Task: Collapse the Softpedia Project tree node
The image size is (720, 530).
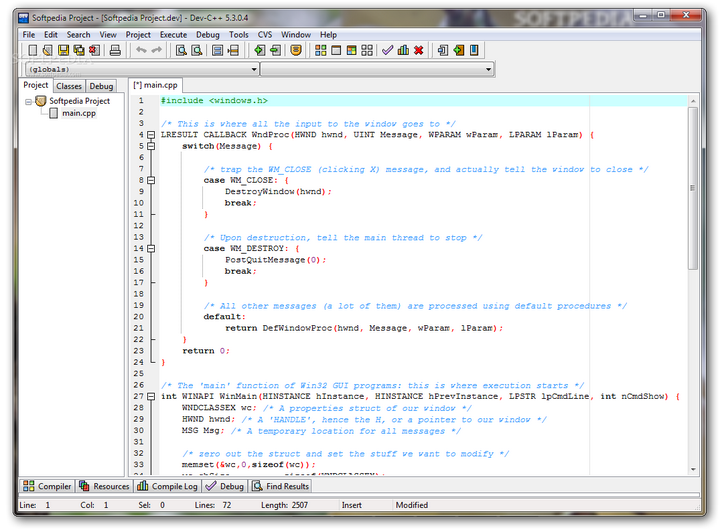Action: click(28, 101)
